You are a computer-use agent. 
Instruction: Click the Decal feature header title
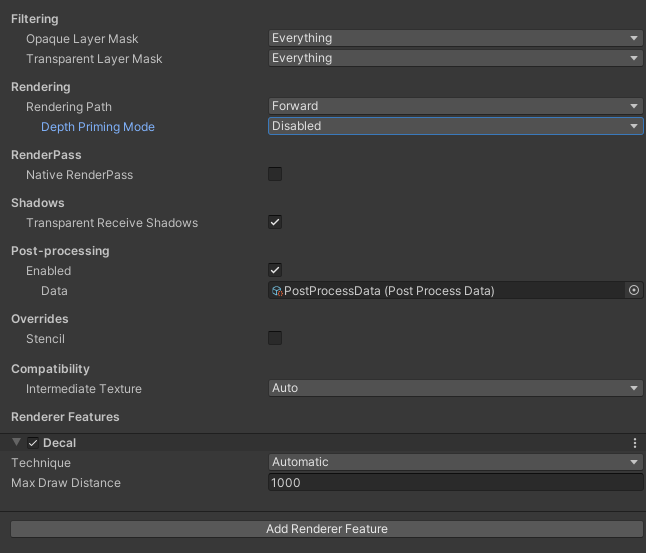tap(60, 443)
